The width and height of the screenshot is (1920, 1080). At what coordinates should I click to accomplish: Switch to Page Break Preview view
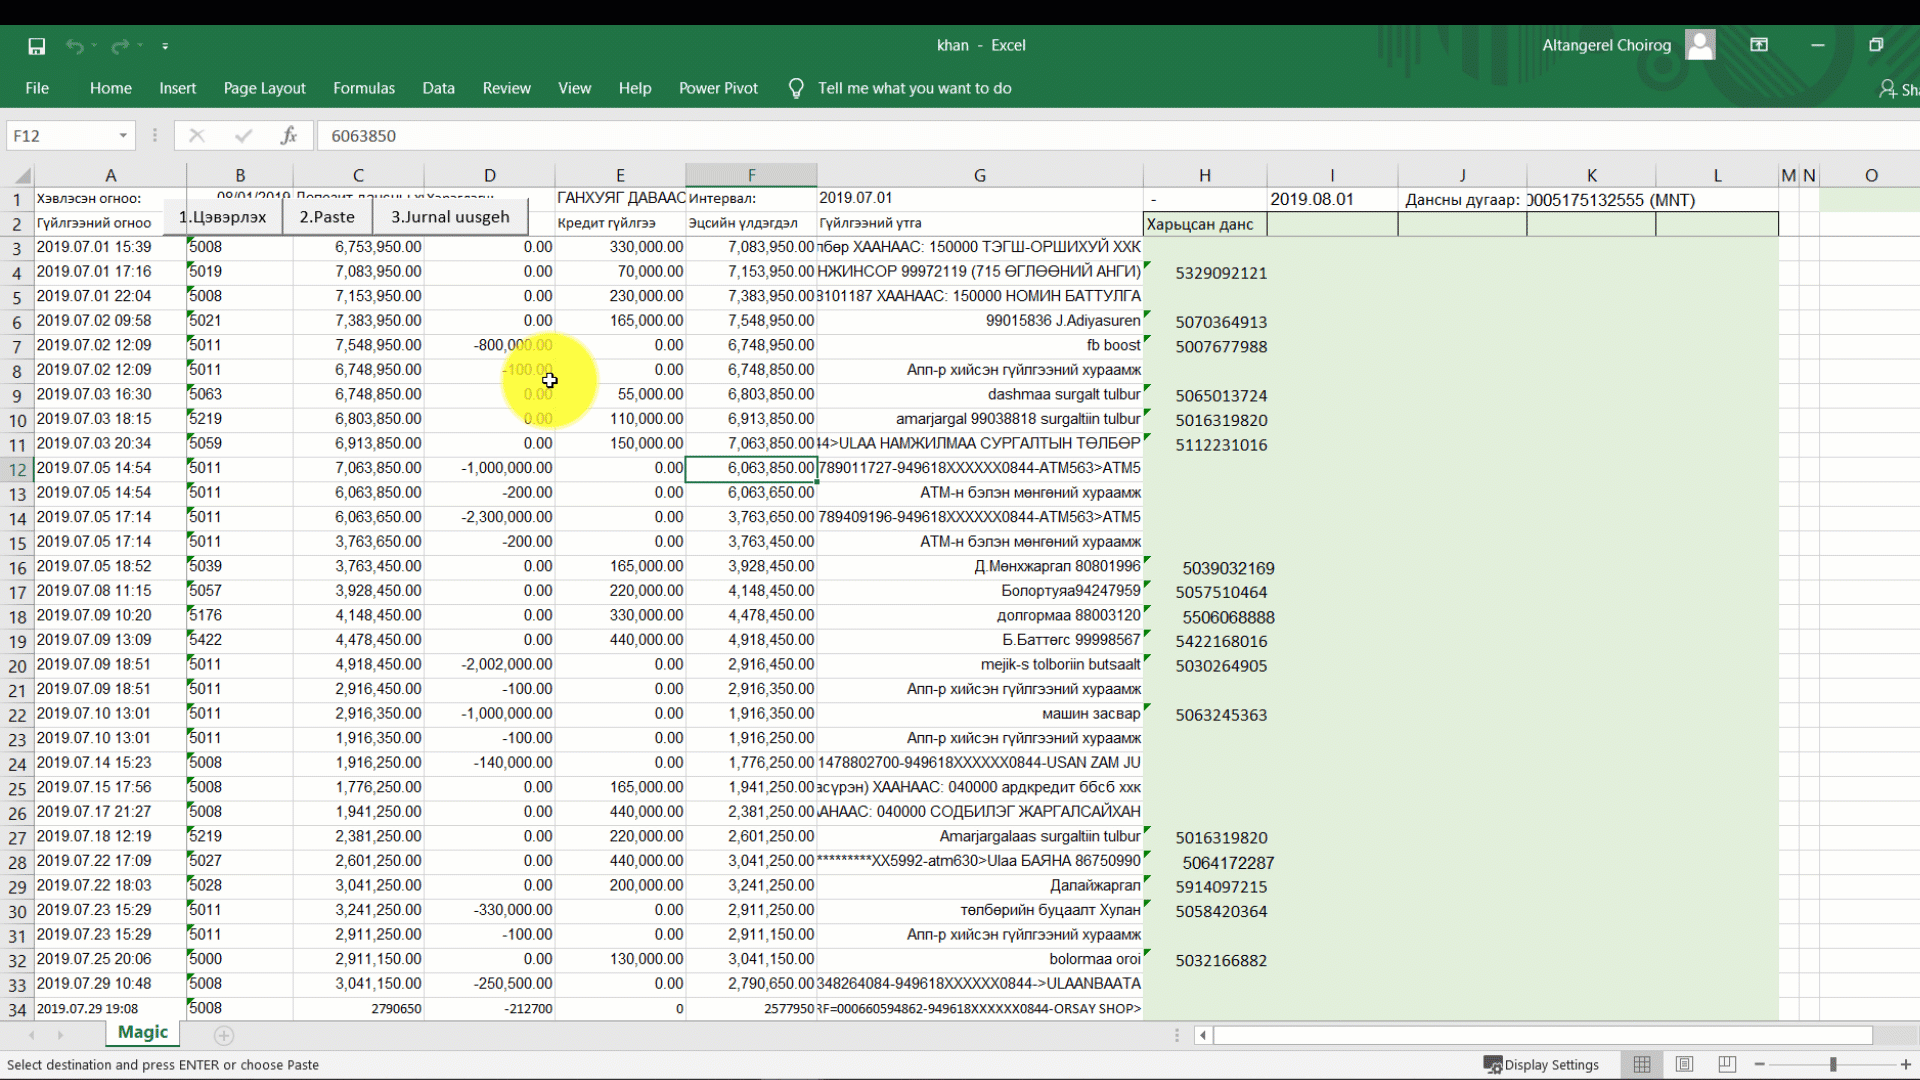coord(1727,1064)
